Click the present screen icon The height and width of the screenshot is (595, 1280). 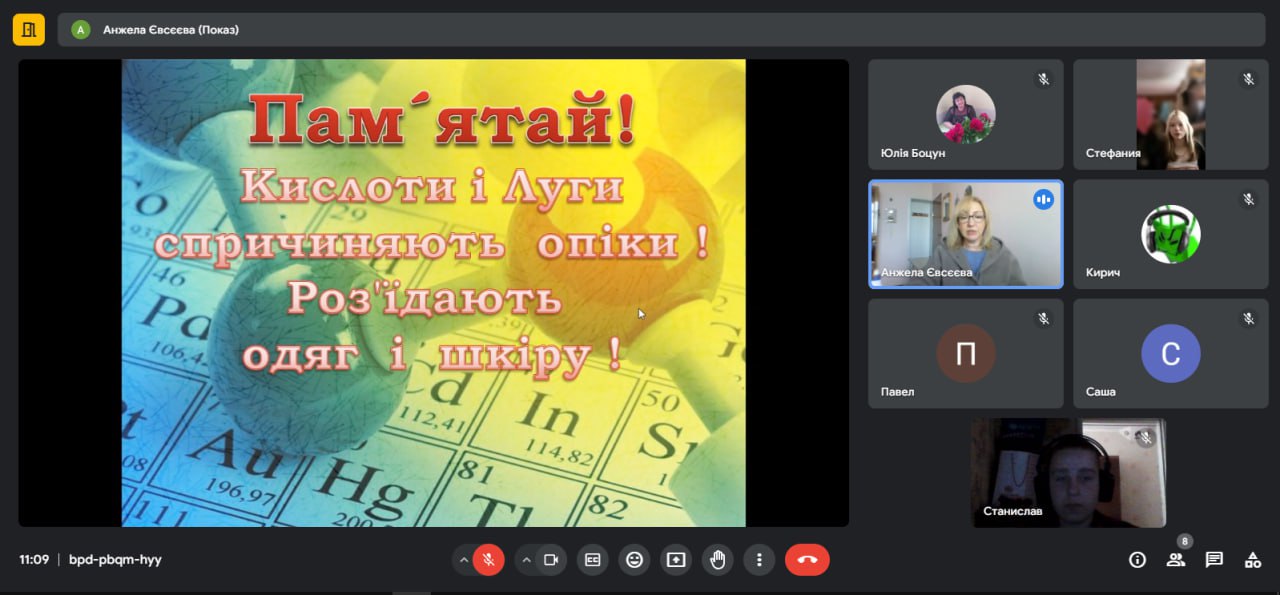676,560
